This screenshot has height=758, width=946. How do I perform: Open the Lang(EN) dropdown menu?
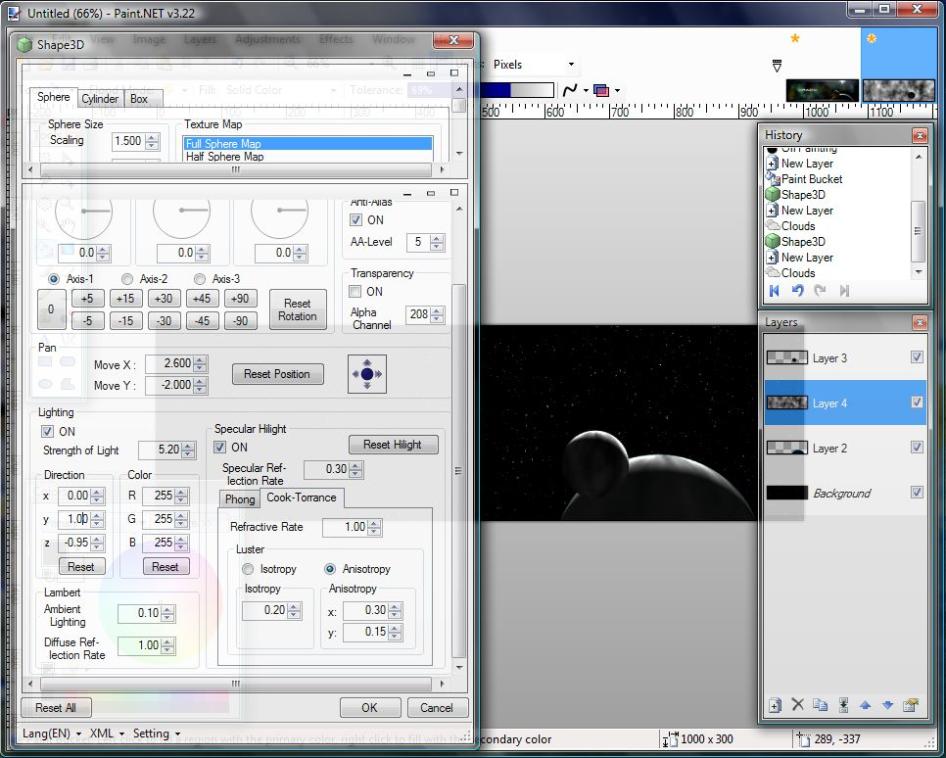51,733
